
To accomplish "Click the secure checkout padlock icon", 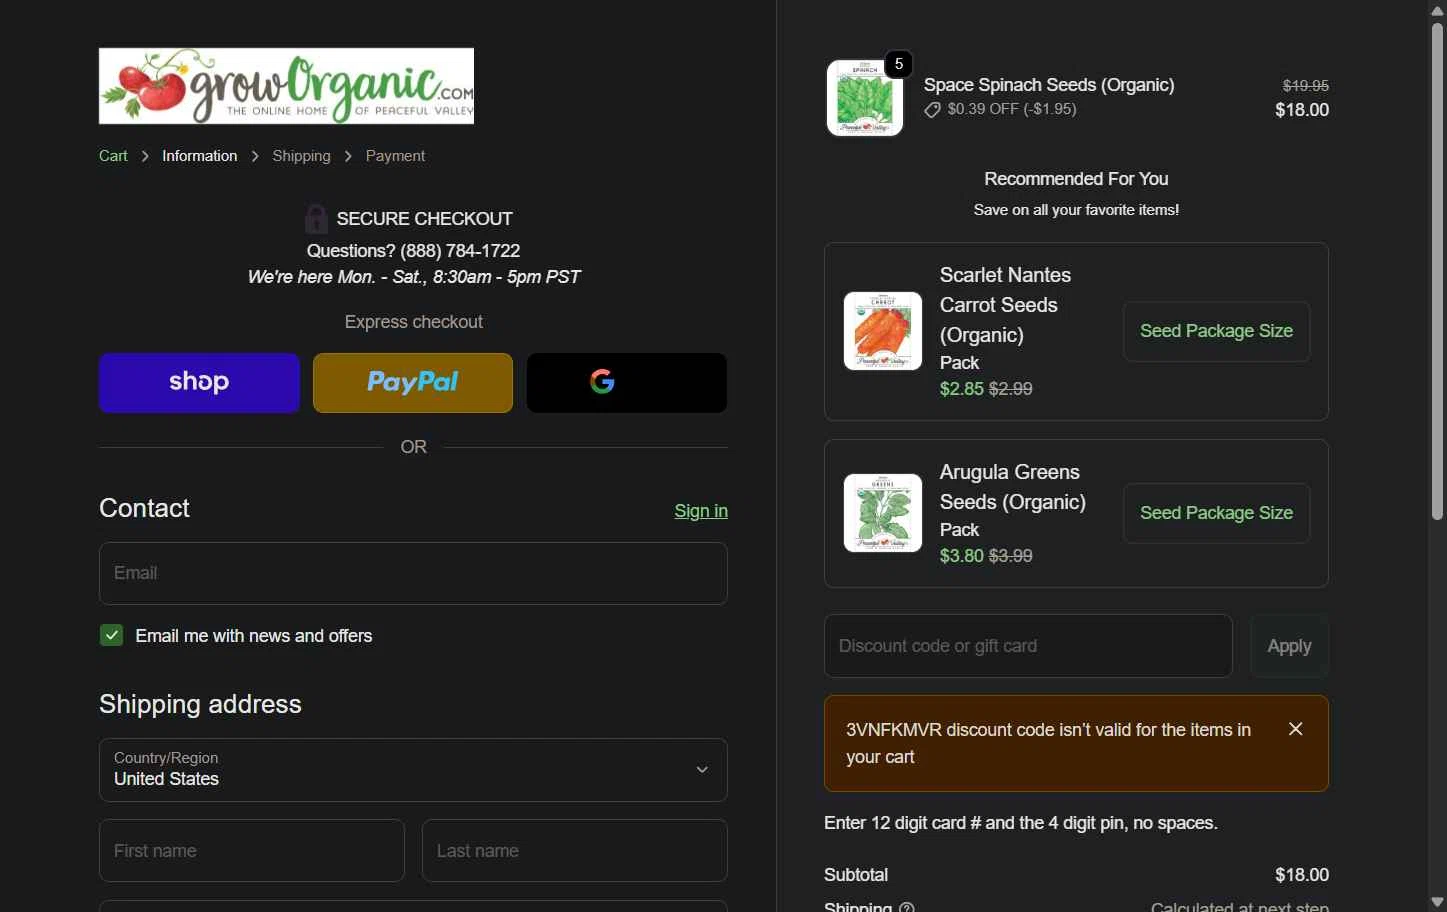I will coord(316,218).
